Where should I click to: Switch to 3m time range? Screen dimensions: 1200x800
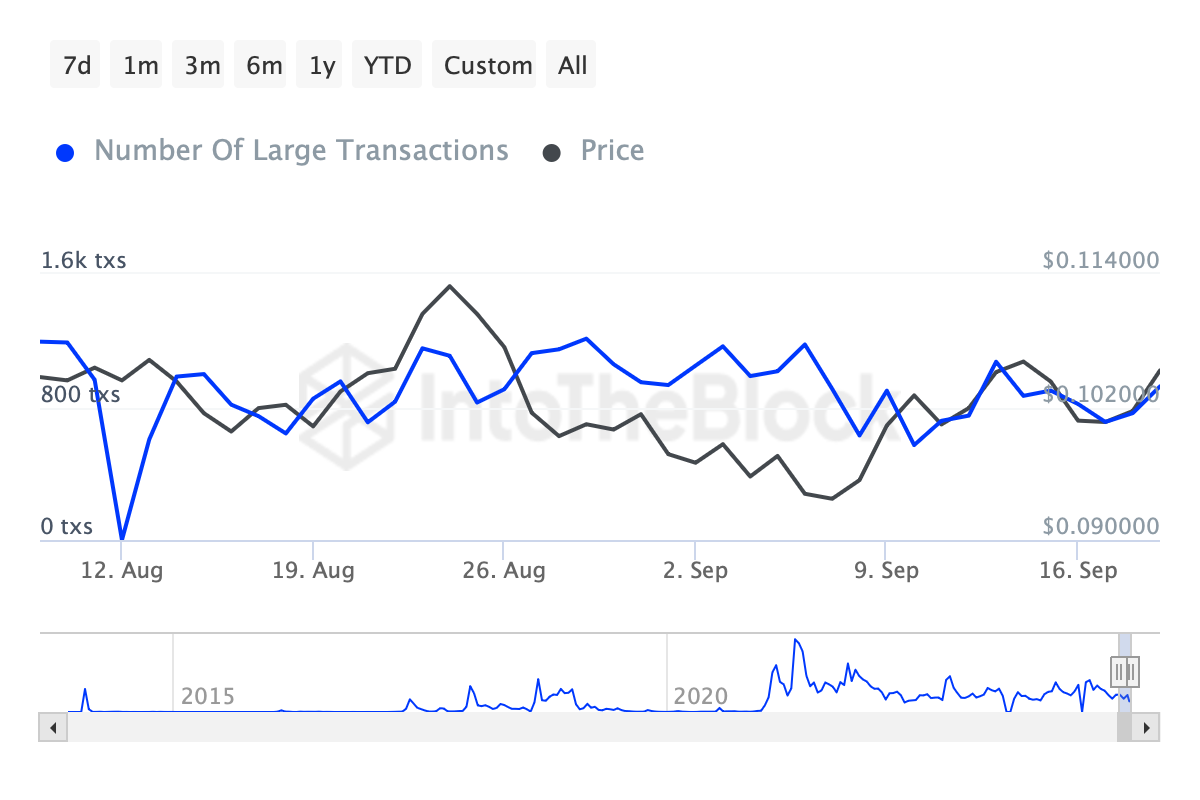202,65
